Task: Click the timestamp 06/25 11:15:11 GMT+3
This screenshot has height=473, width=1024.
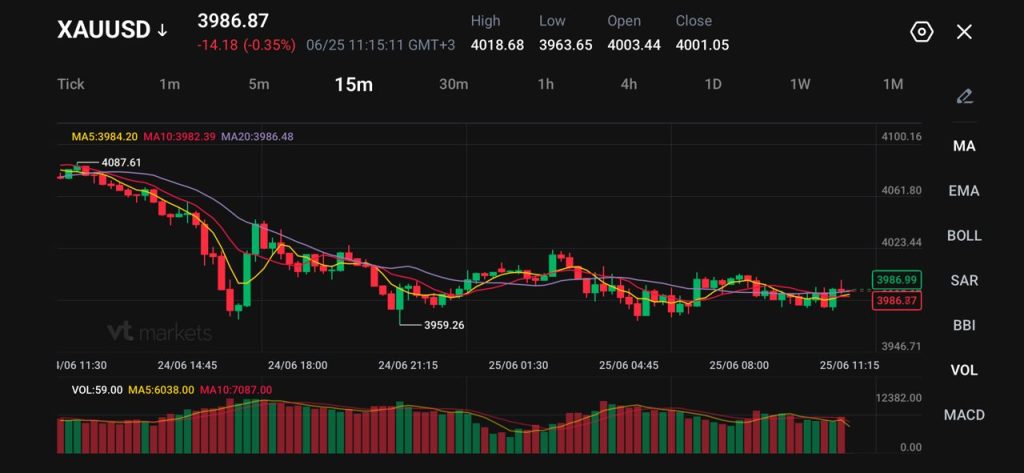Action: [x=381, y=45]
